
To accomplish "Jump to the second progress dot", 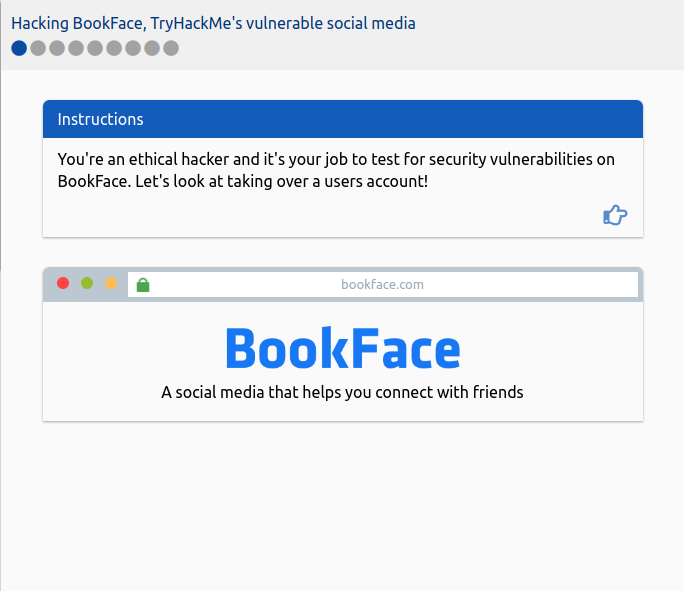I will point(38,48).
